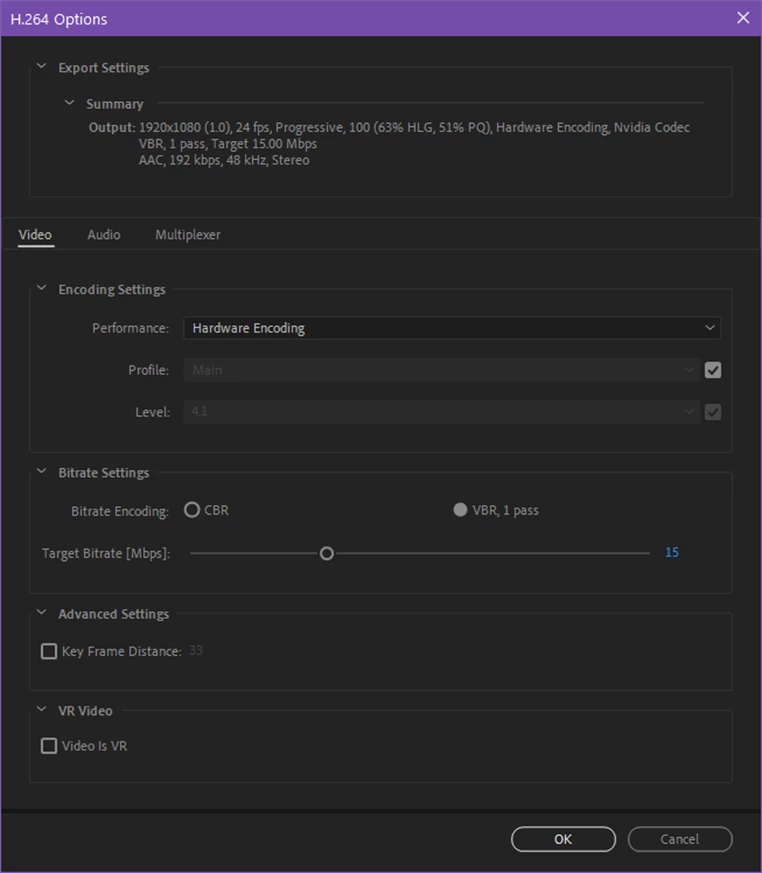Viewport: 762px width, 873px height.
Task: Select the CBR radio button
Action: tap(192, 510)
